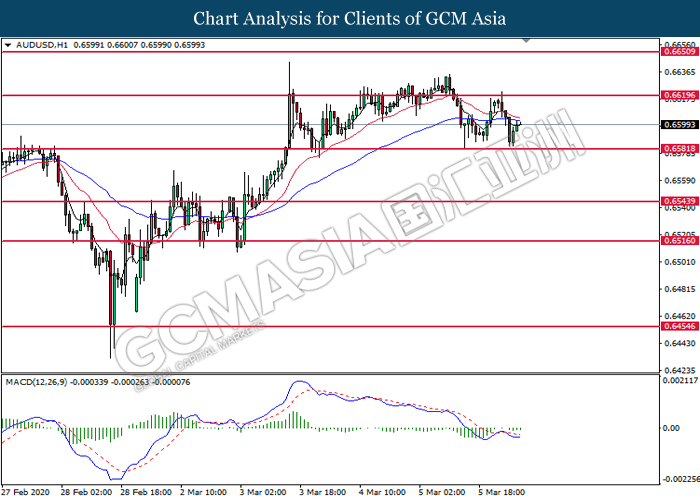This screenshot has width=700, height=500.
Task: Click the dropdown arrow beside AUDUSD,H1
Action: (x=8, y=45)
